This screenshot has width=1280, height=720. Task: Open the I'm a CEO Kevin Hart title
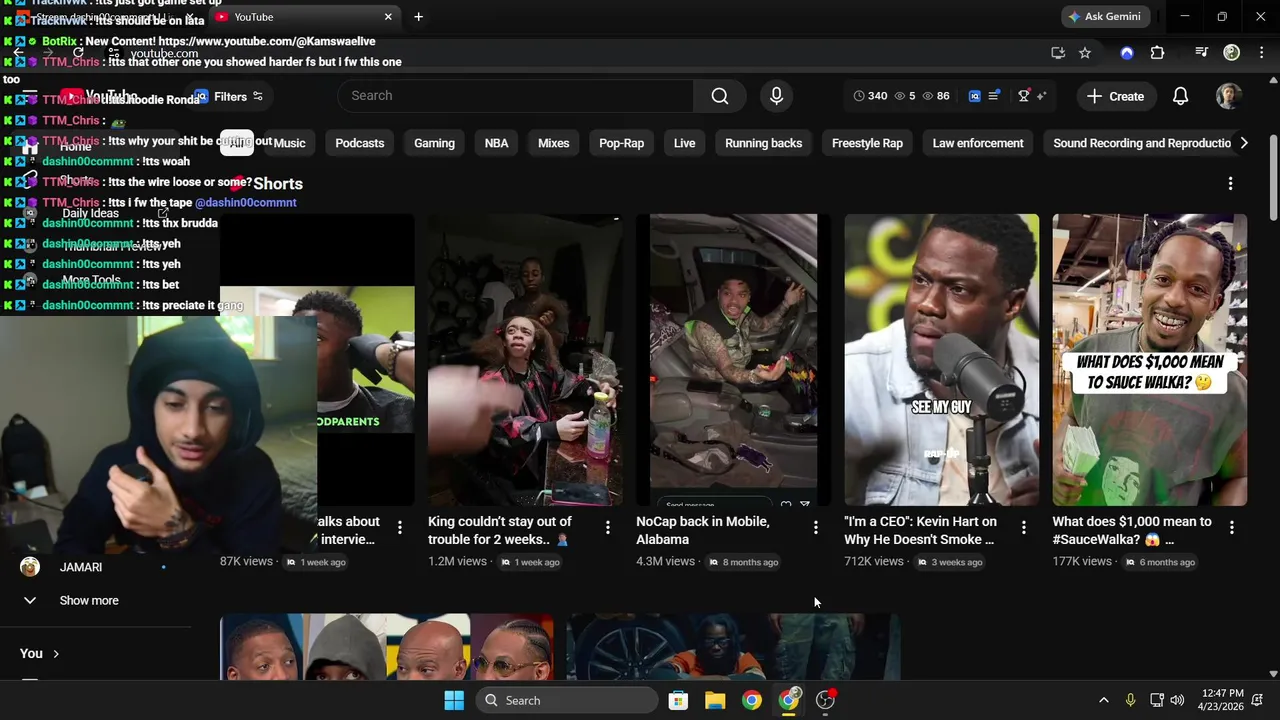tap(920, 530)
